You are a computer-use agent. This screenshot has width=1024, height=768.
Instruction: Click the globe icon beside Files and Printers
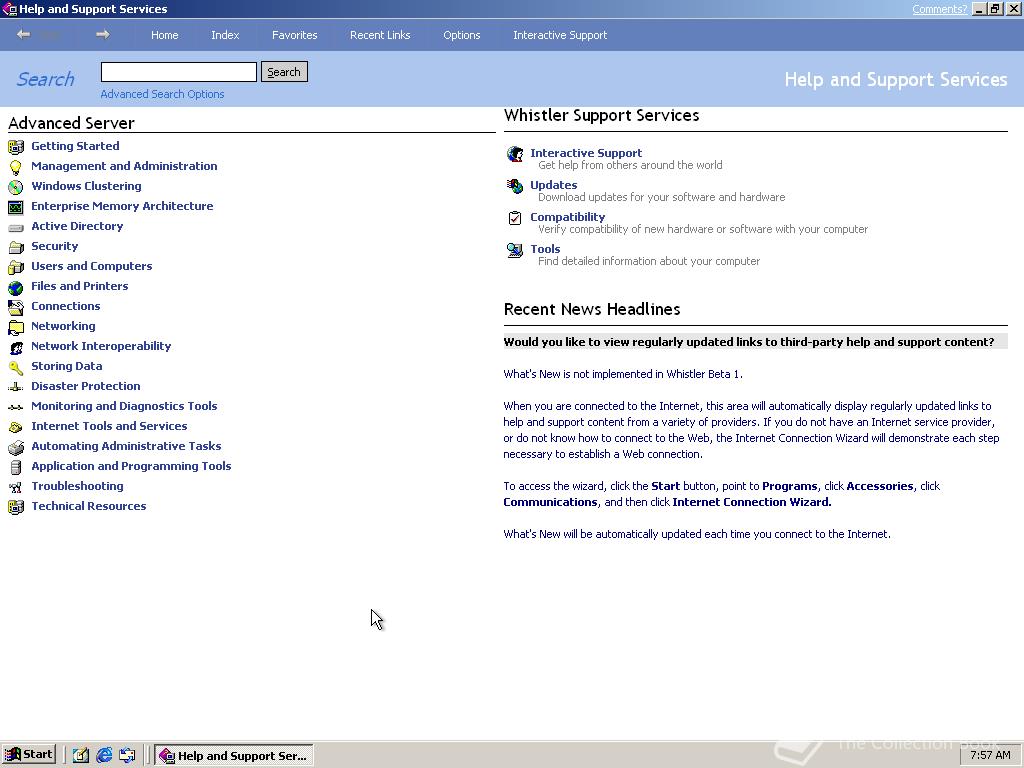16,287
